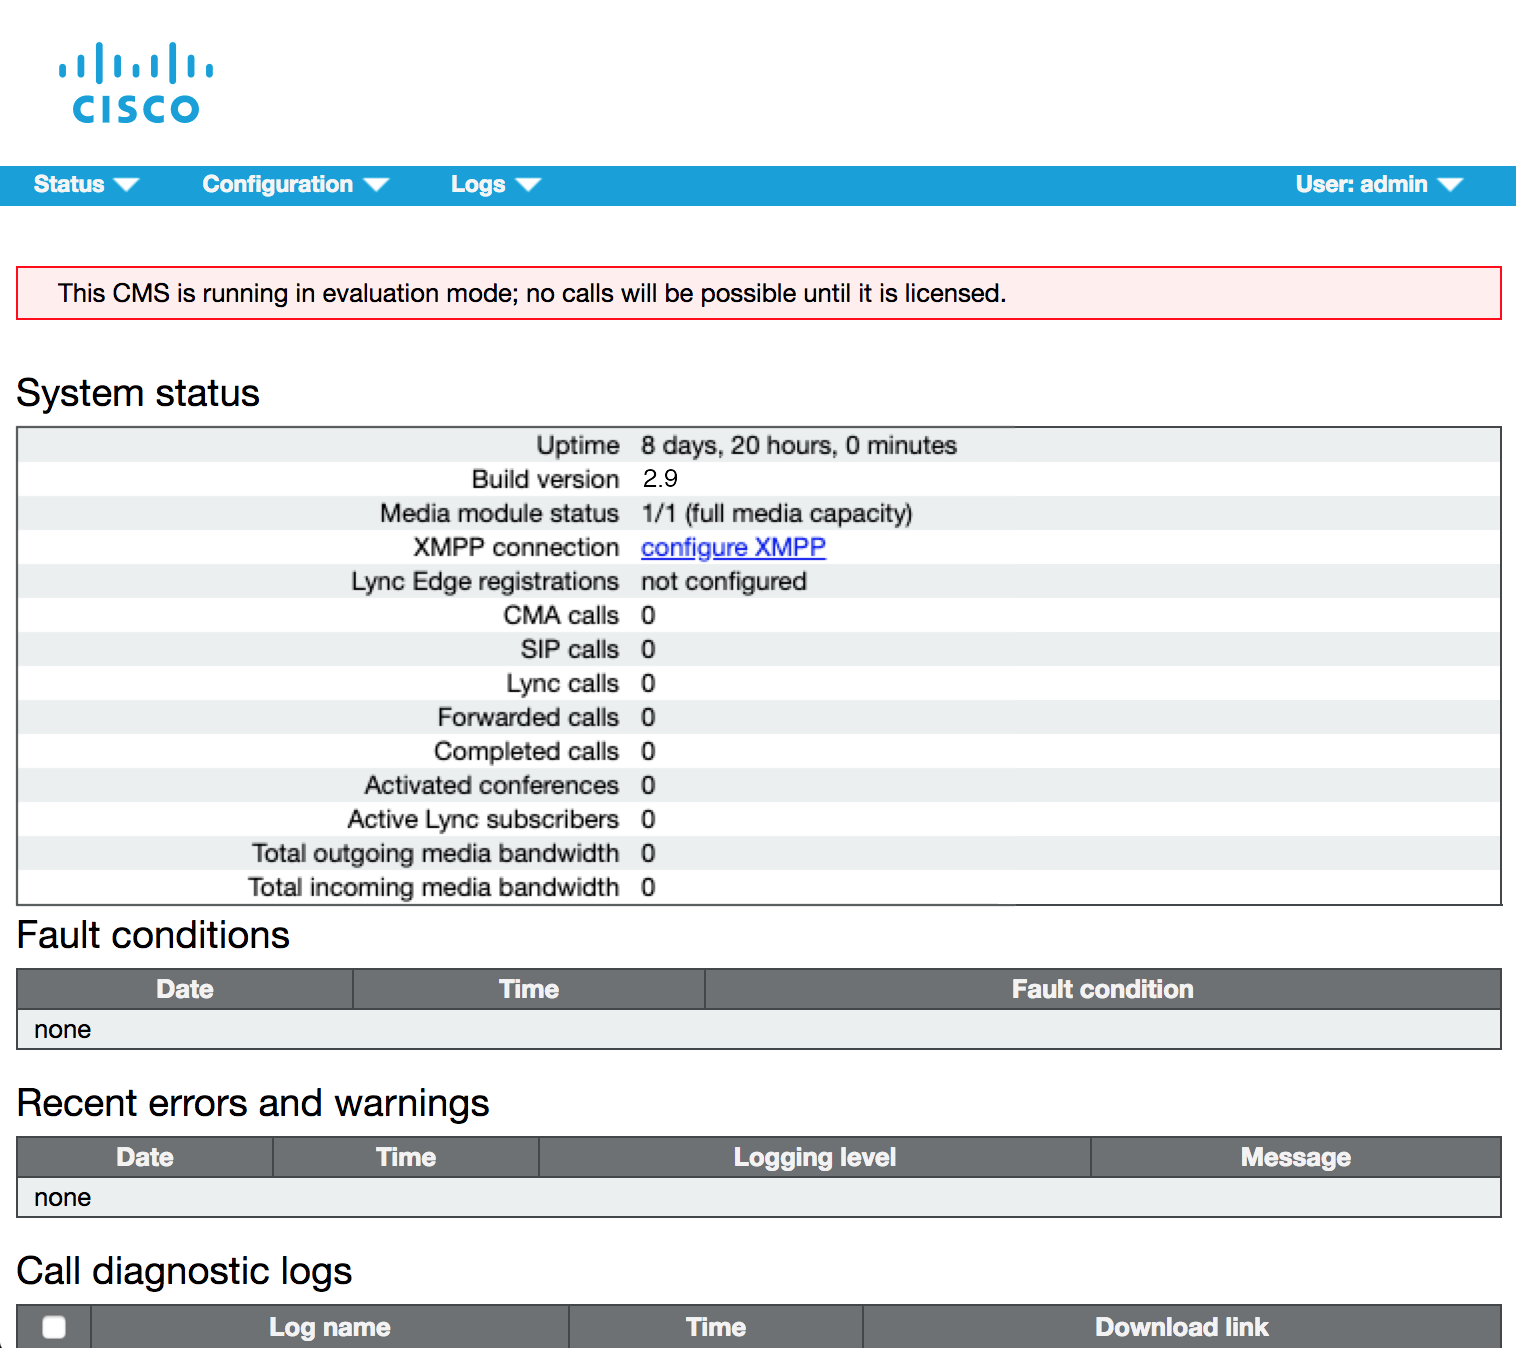Screen dimensions: 1516x1348
Task: Click Time header in Fault conditions table
Action: click(x=529, y=989)
